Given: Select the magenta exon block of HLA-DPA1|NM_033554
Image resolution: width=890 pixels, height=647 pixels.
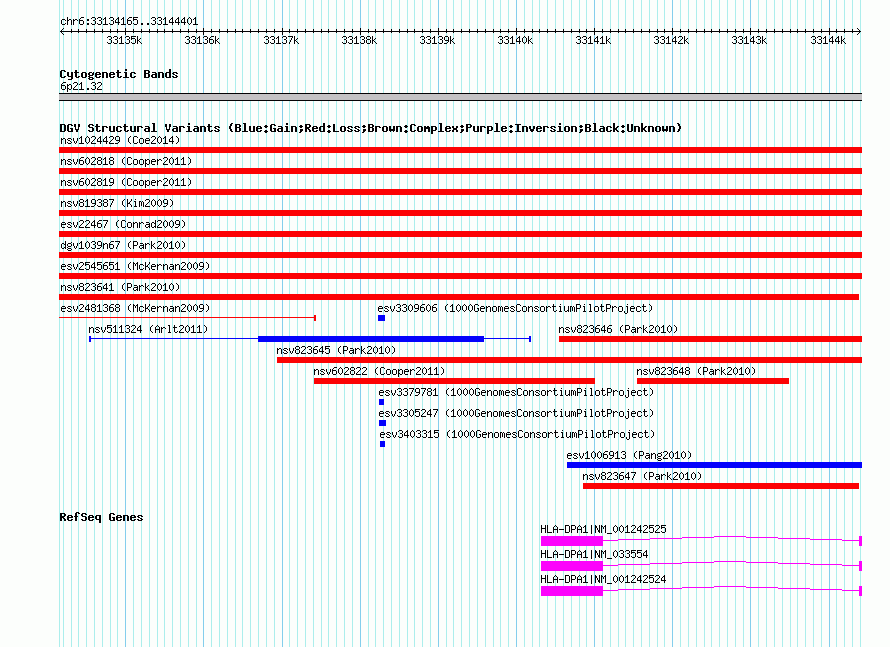Looking at the screenshot, I should click(572, 566).
